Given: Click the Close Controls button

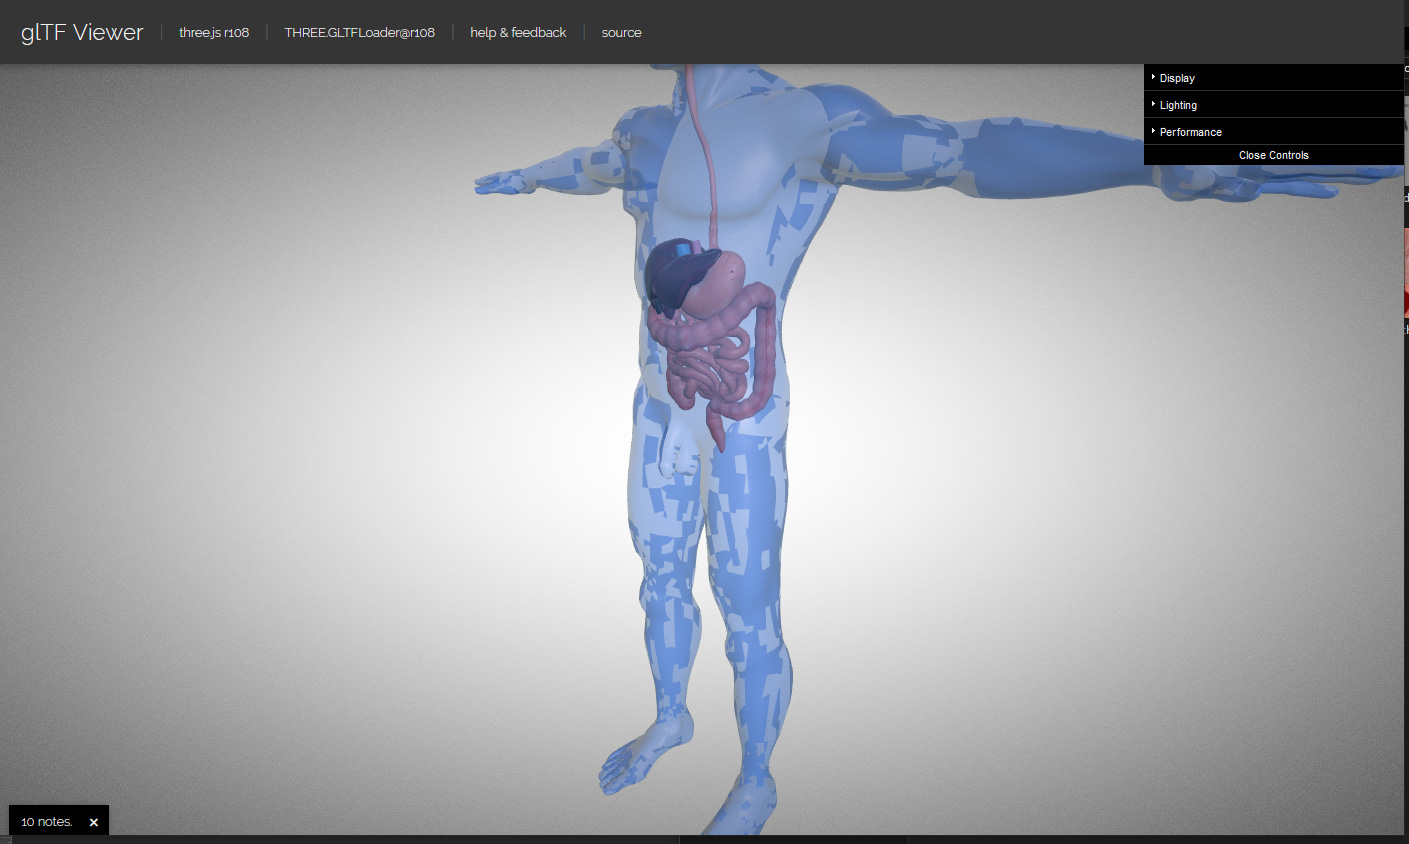Looking at the screenshot, I should tap(1273, 155).
